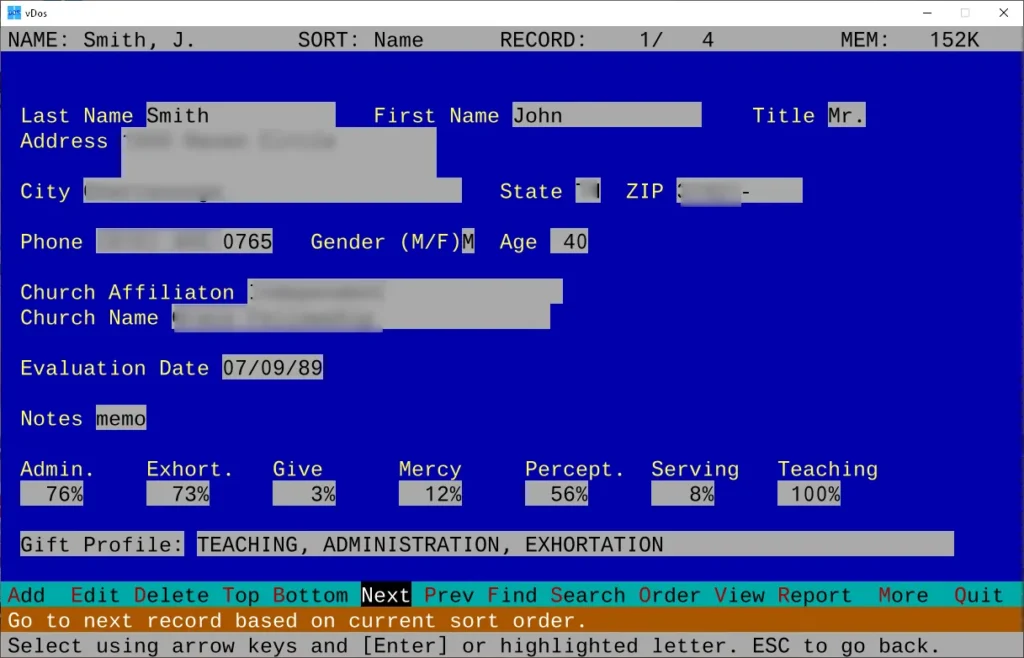Jump to Top record menu item

coord(241,595)
